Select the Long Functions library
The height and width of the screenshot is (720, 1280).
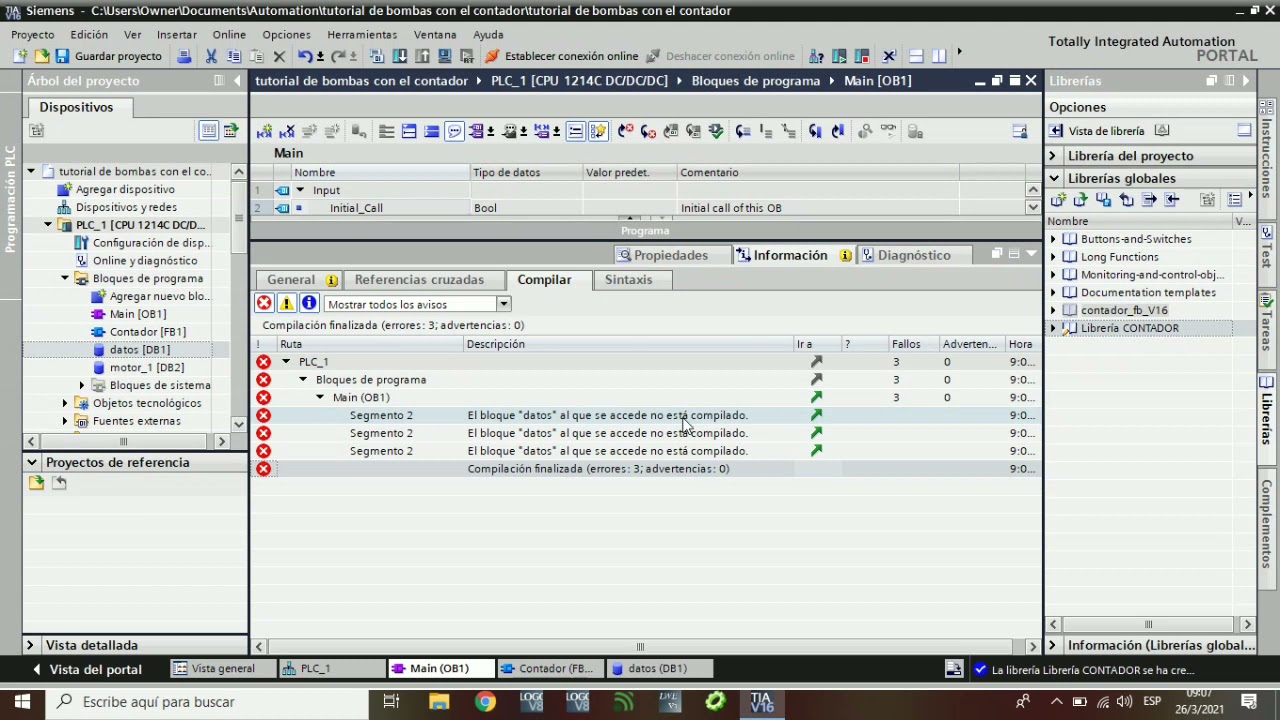pos(1119,257)
